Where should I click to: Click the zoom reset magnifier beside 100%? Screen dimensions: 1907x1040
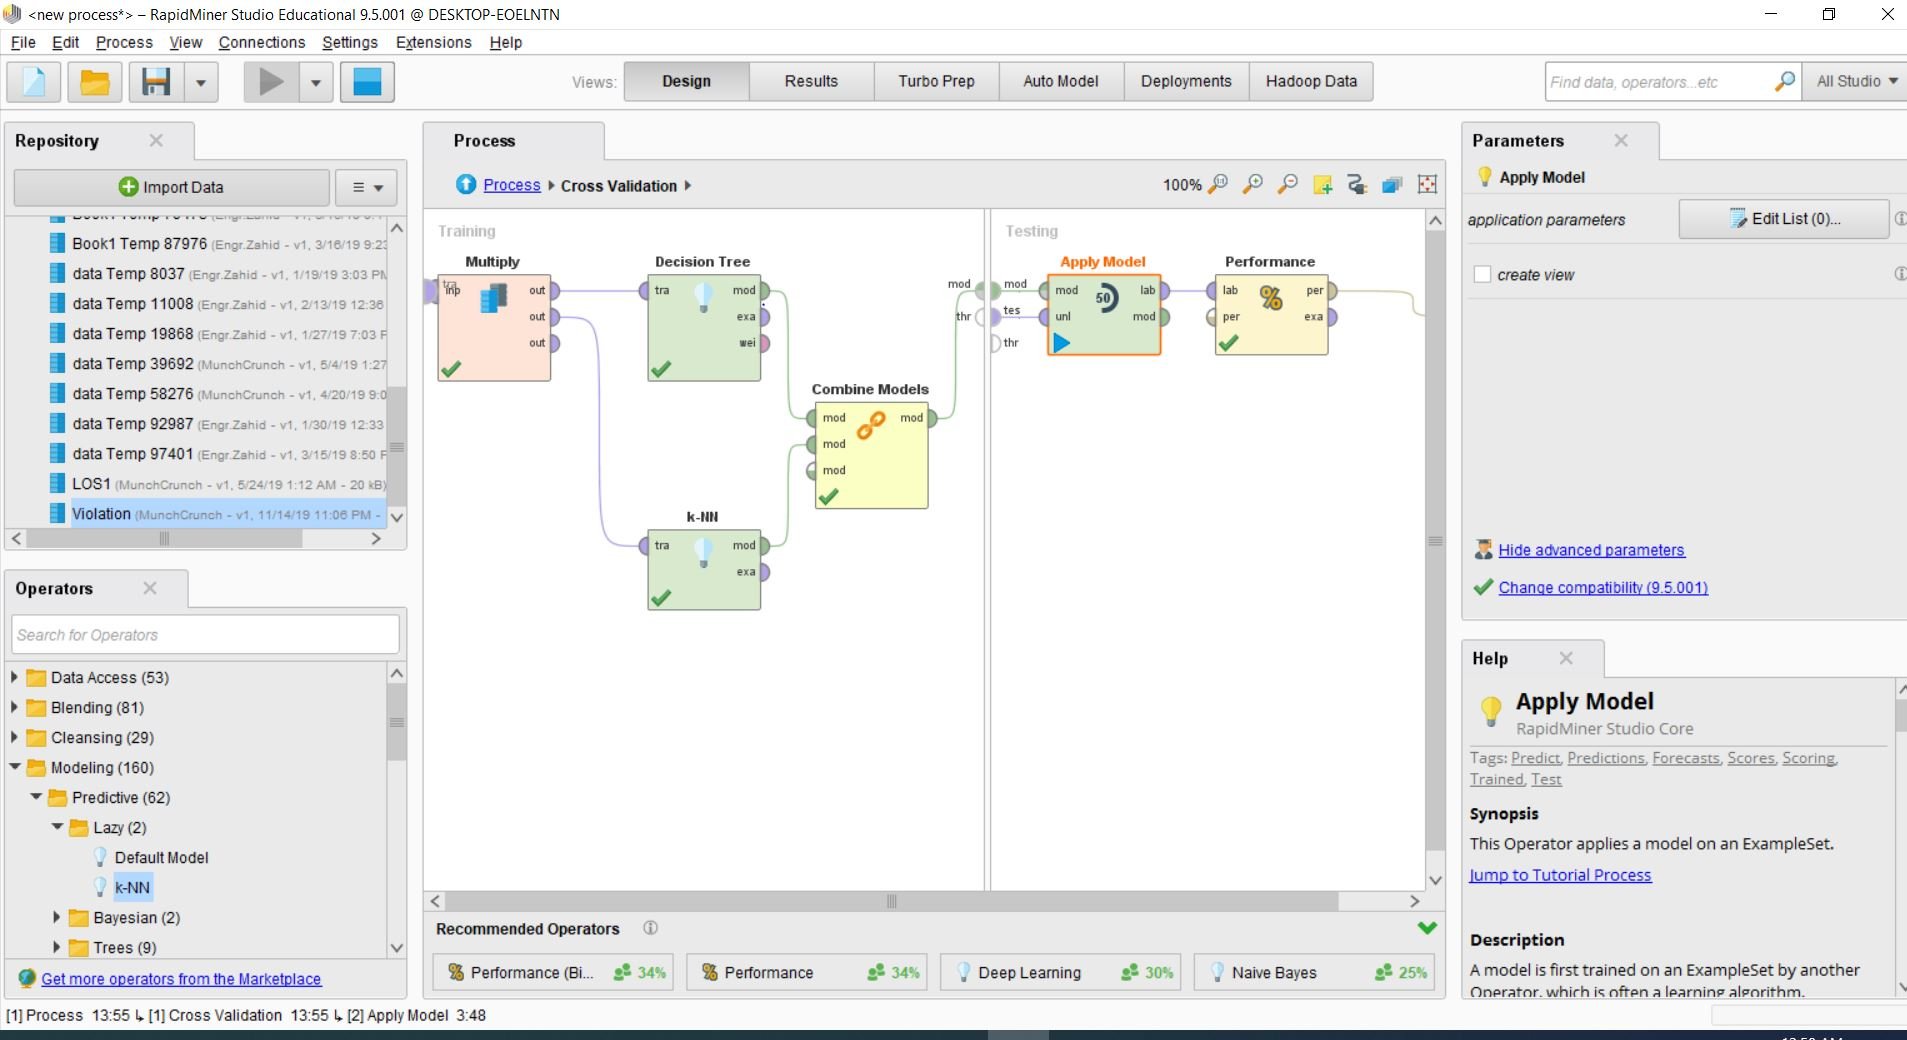click(1217, 185)
